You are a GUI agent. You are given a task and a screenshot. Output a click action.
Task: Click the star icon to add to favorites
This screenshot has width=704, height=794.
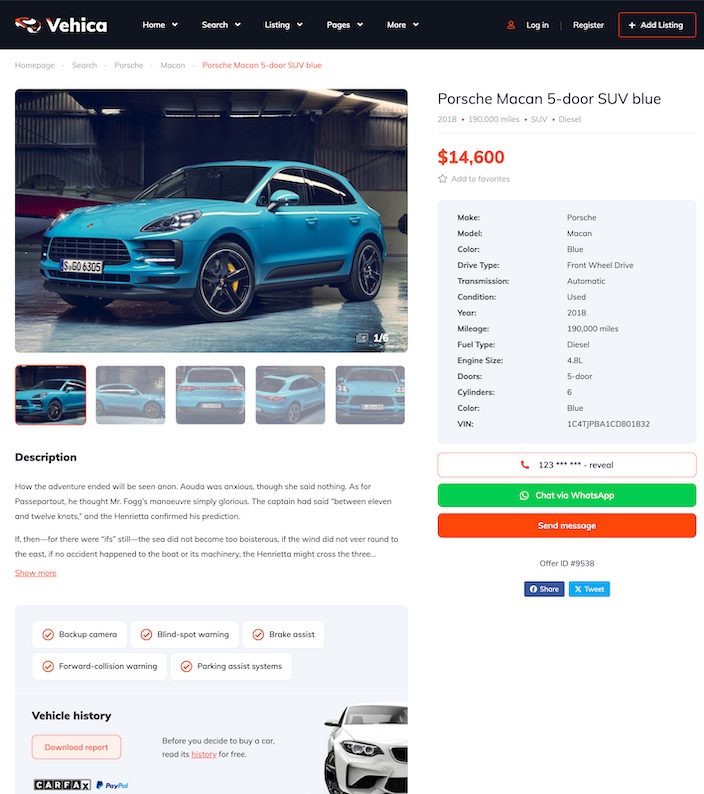(x=443, y=179)
